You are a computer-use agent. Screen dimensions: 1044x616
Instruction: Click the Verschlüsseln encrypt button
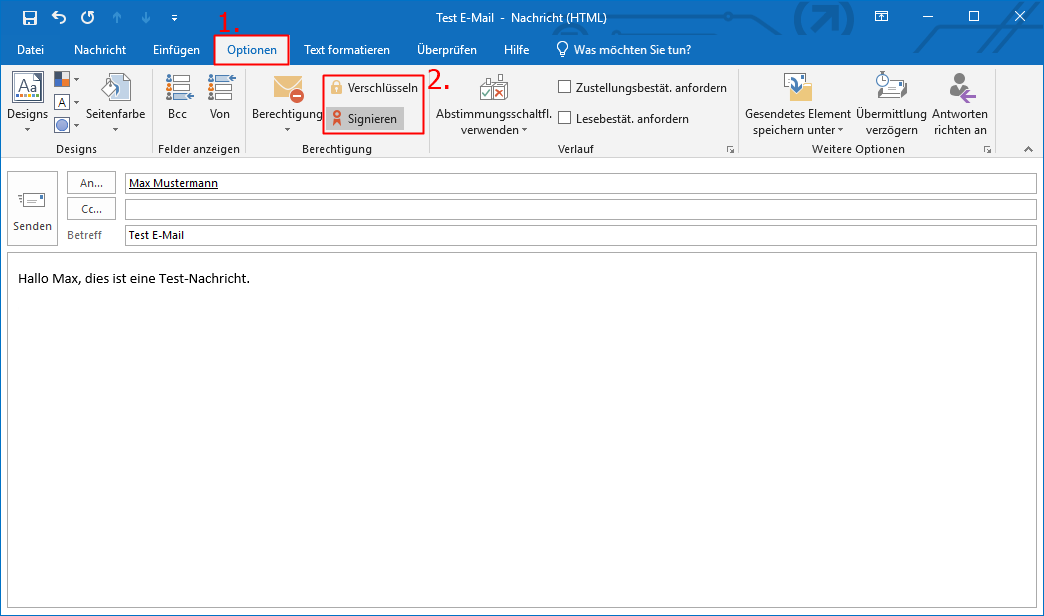[374, 88]
